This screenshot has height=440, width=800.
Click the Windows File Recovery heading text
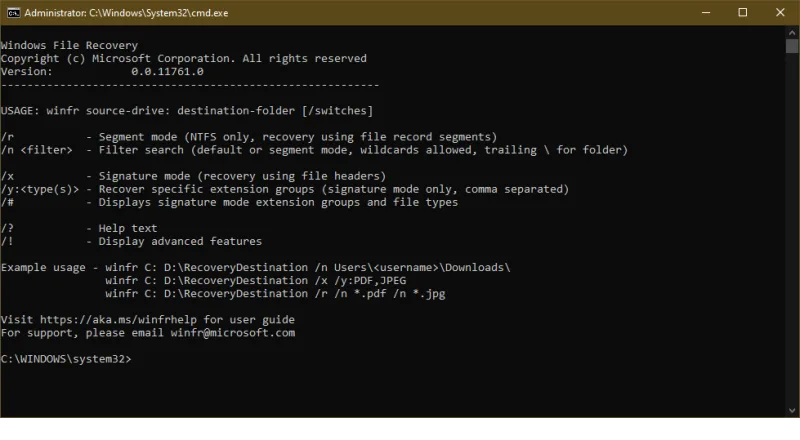pyautogui.click(x=69, y=45)
